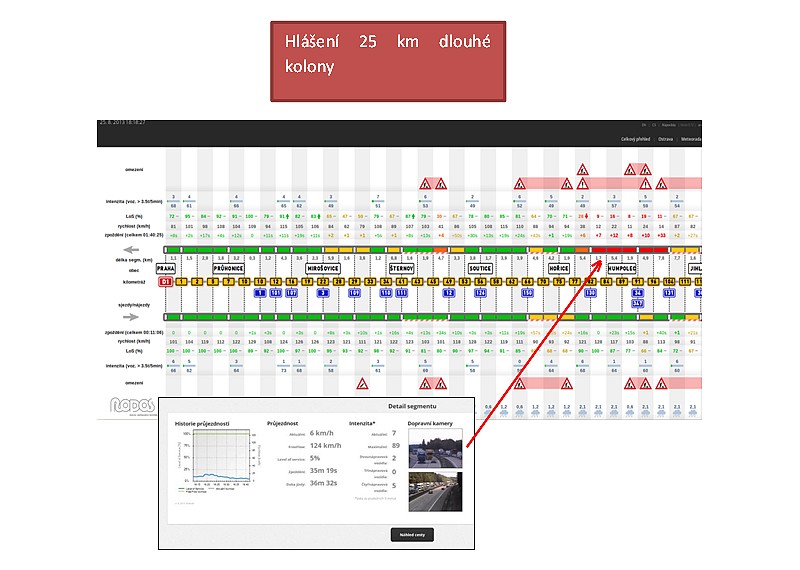Image resolution: width=800 pixels, height=570 pixels.
Task: Click the right-pointing direction arrow
Action: 131,317
